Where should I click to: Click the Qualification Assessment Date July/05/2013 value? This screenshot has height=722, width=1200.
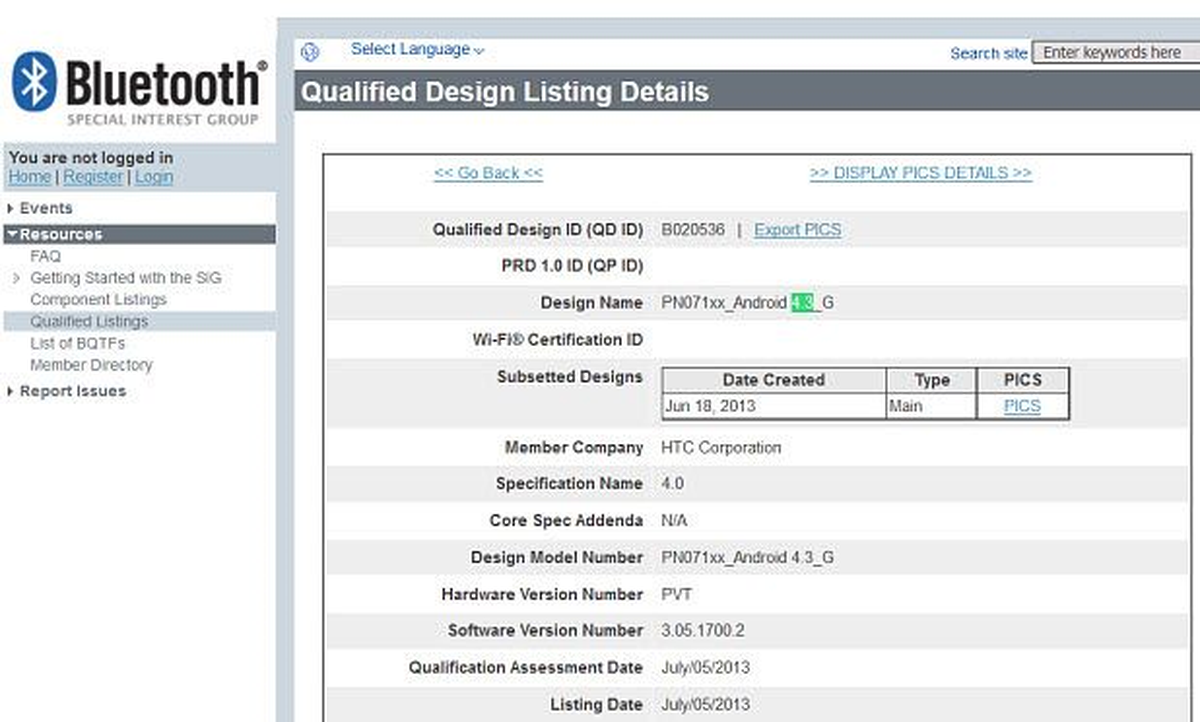(x=706, y=668)
